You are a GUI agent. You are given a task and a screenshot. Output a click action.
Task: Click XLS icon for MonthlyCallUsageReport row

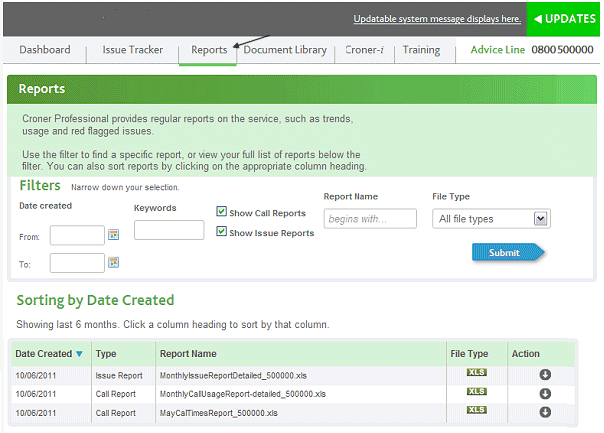pyautogui.click(x=477, y=392)
